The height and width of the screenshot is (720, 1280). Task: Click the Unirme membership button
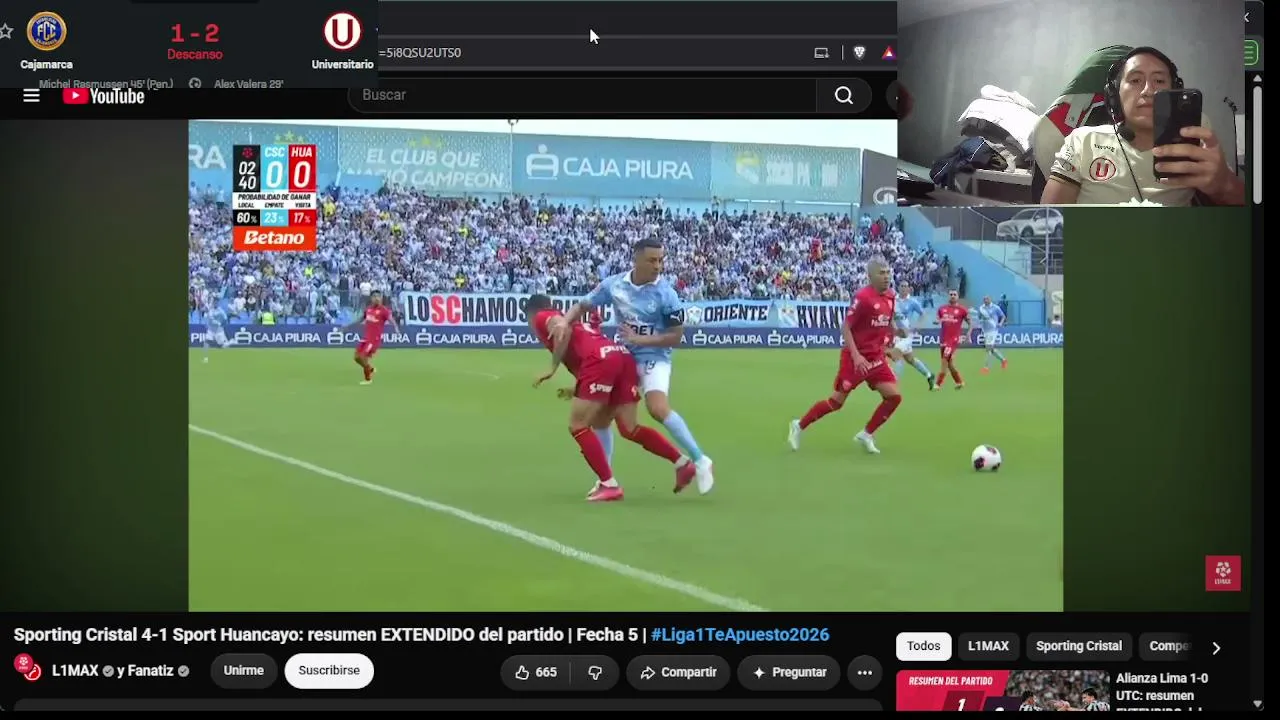(x=243, y=671)
